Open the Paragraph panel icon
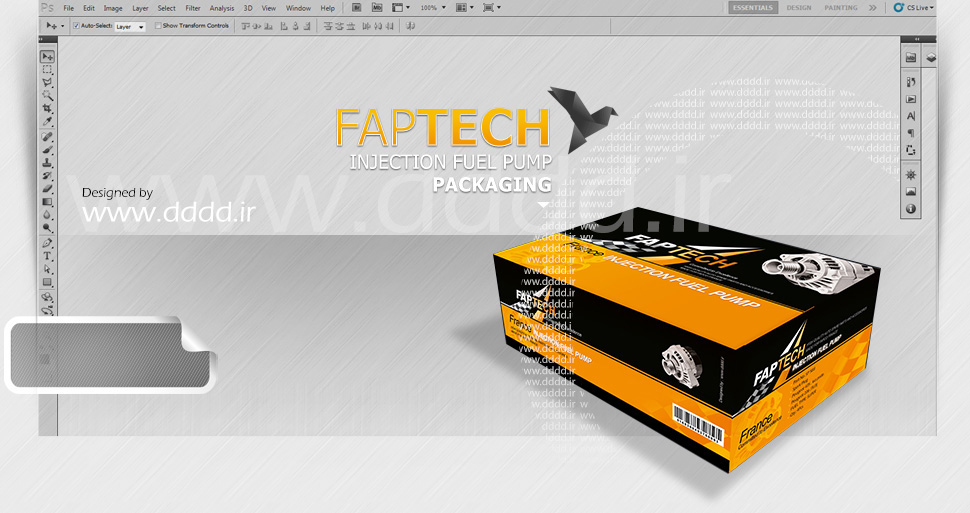970x513 pixels. coord(911,133)
